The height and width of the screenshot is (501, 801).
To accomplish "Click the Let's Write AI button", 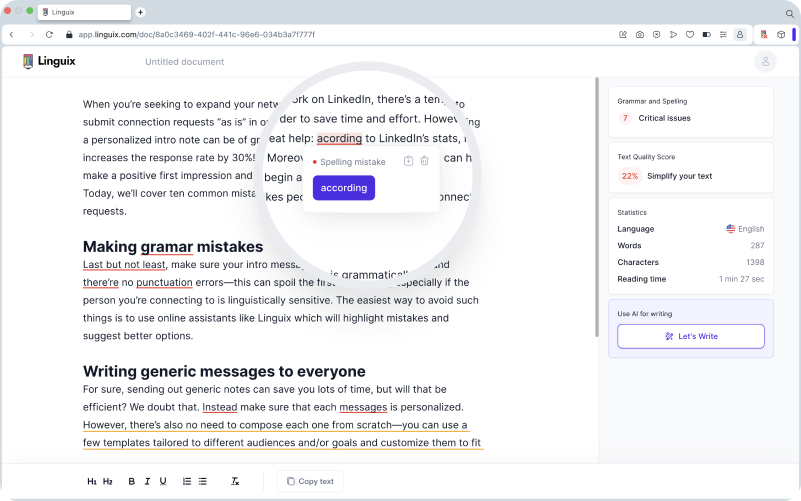I will 691,336.
